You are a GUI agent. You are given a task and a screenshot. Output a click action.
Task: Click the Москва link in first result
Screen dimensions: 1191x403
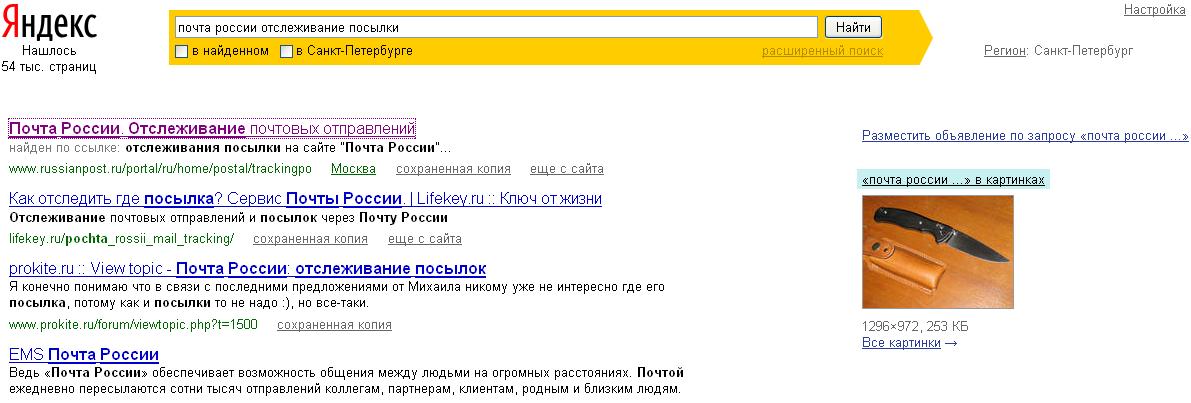354,168
